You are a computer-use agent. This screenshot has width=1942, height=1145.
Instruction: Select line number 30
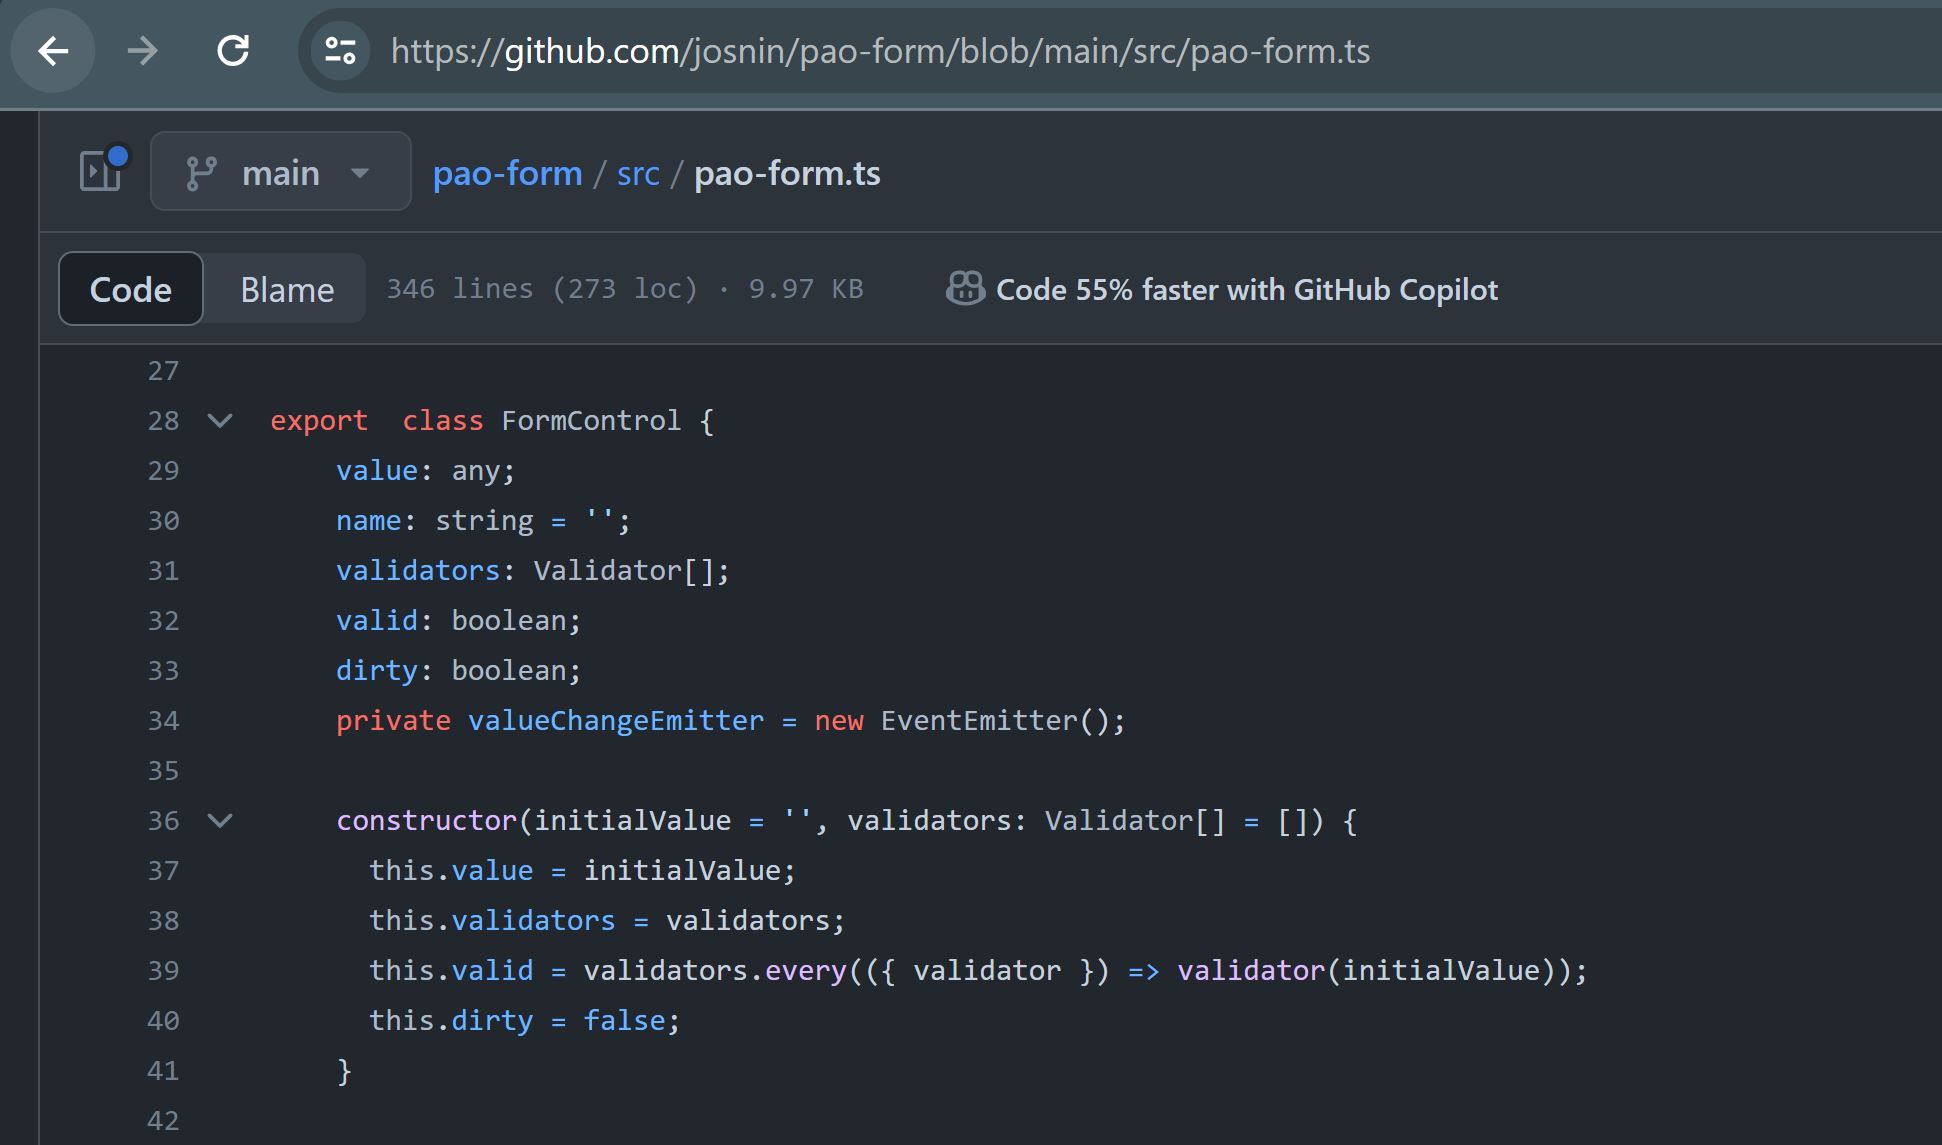164,521
